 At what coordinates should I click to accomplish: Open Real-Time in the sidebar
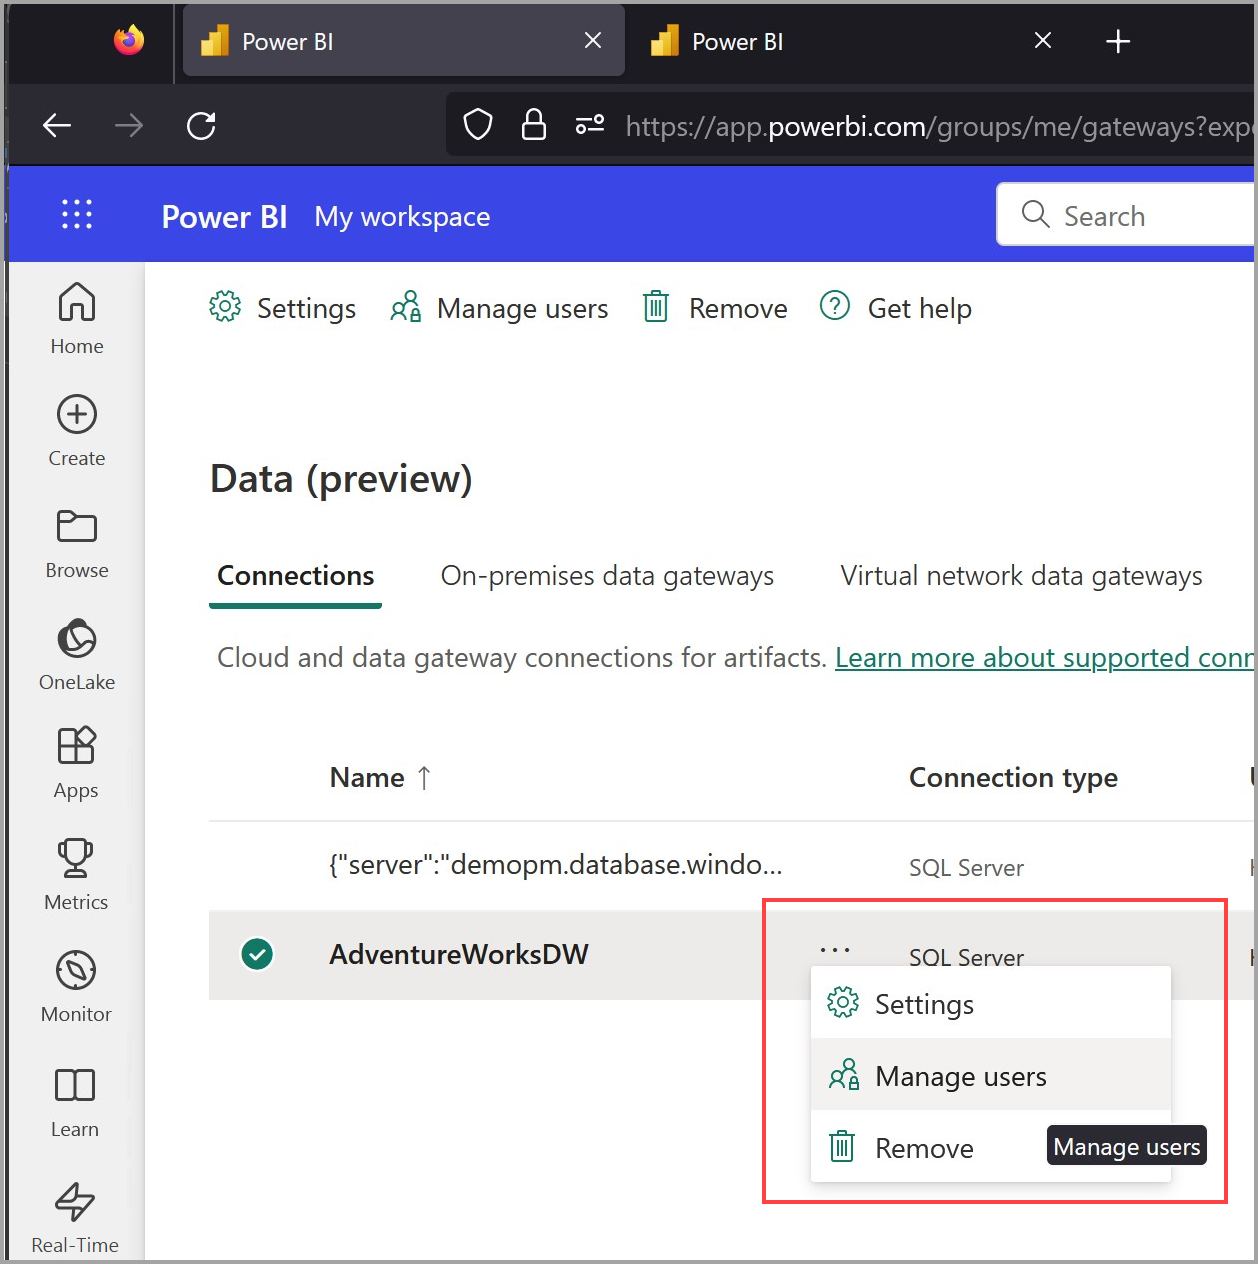tap(75, 1217)
